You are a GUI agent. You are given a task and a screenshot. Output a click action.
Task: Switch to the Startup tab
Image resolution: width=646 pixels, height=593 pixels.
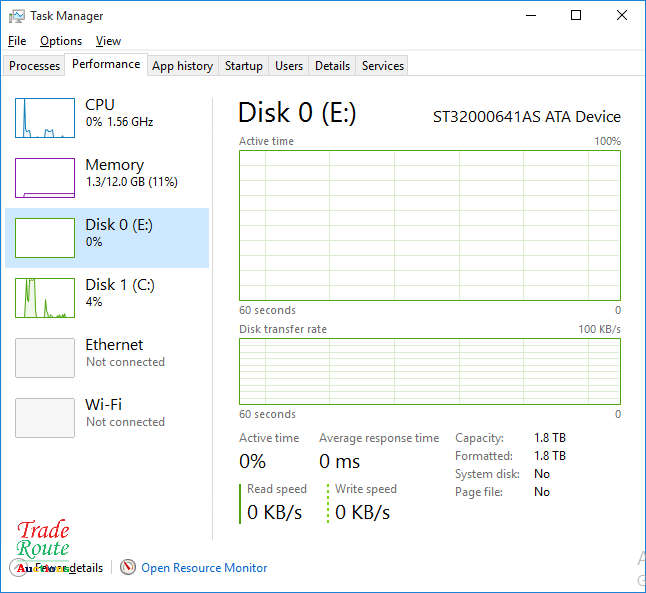click(244, 66)
